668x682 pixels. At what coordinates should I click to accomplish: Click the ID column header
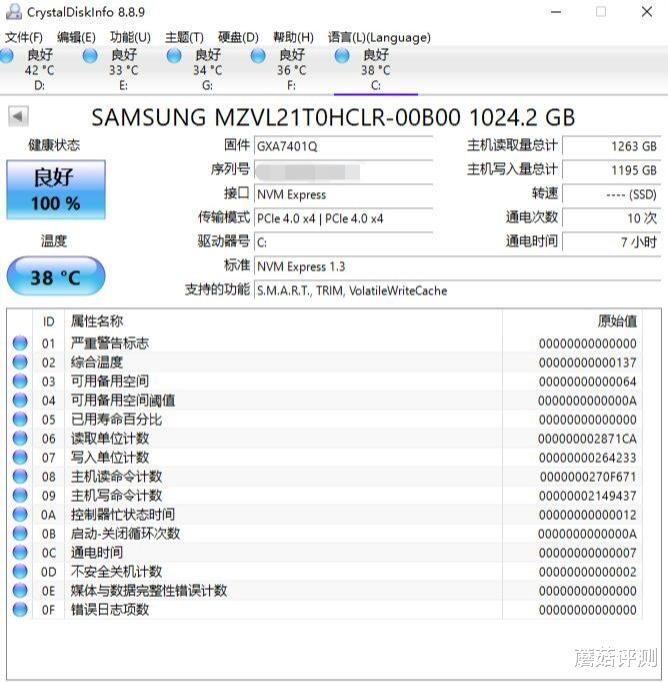(49, 321)
